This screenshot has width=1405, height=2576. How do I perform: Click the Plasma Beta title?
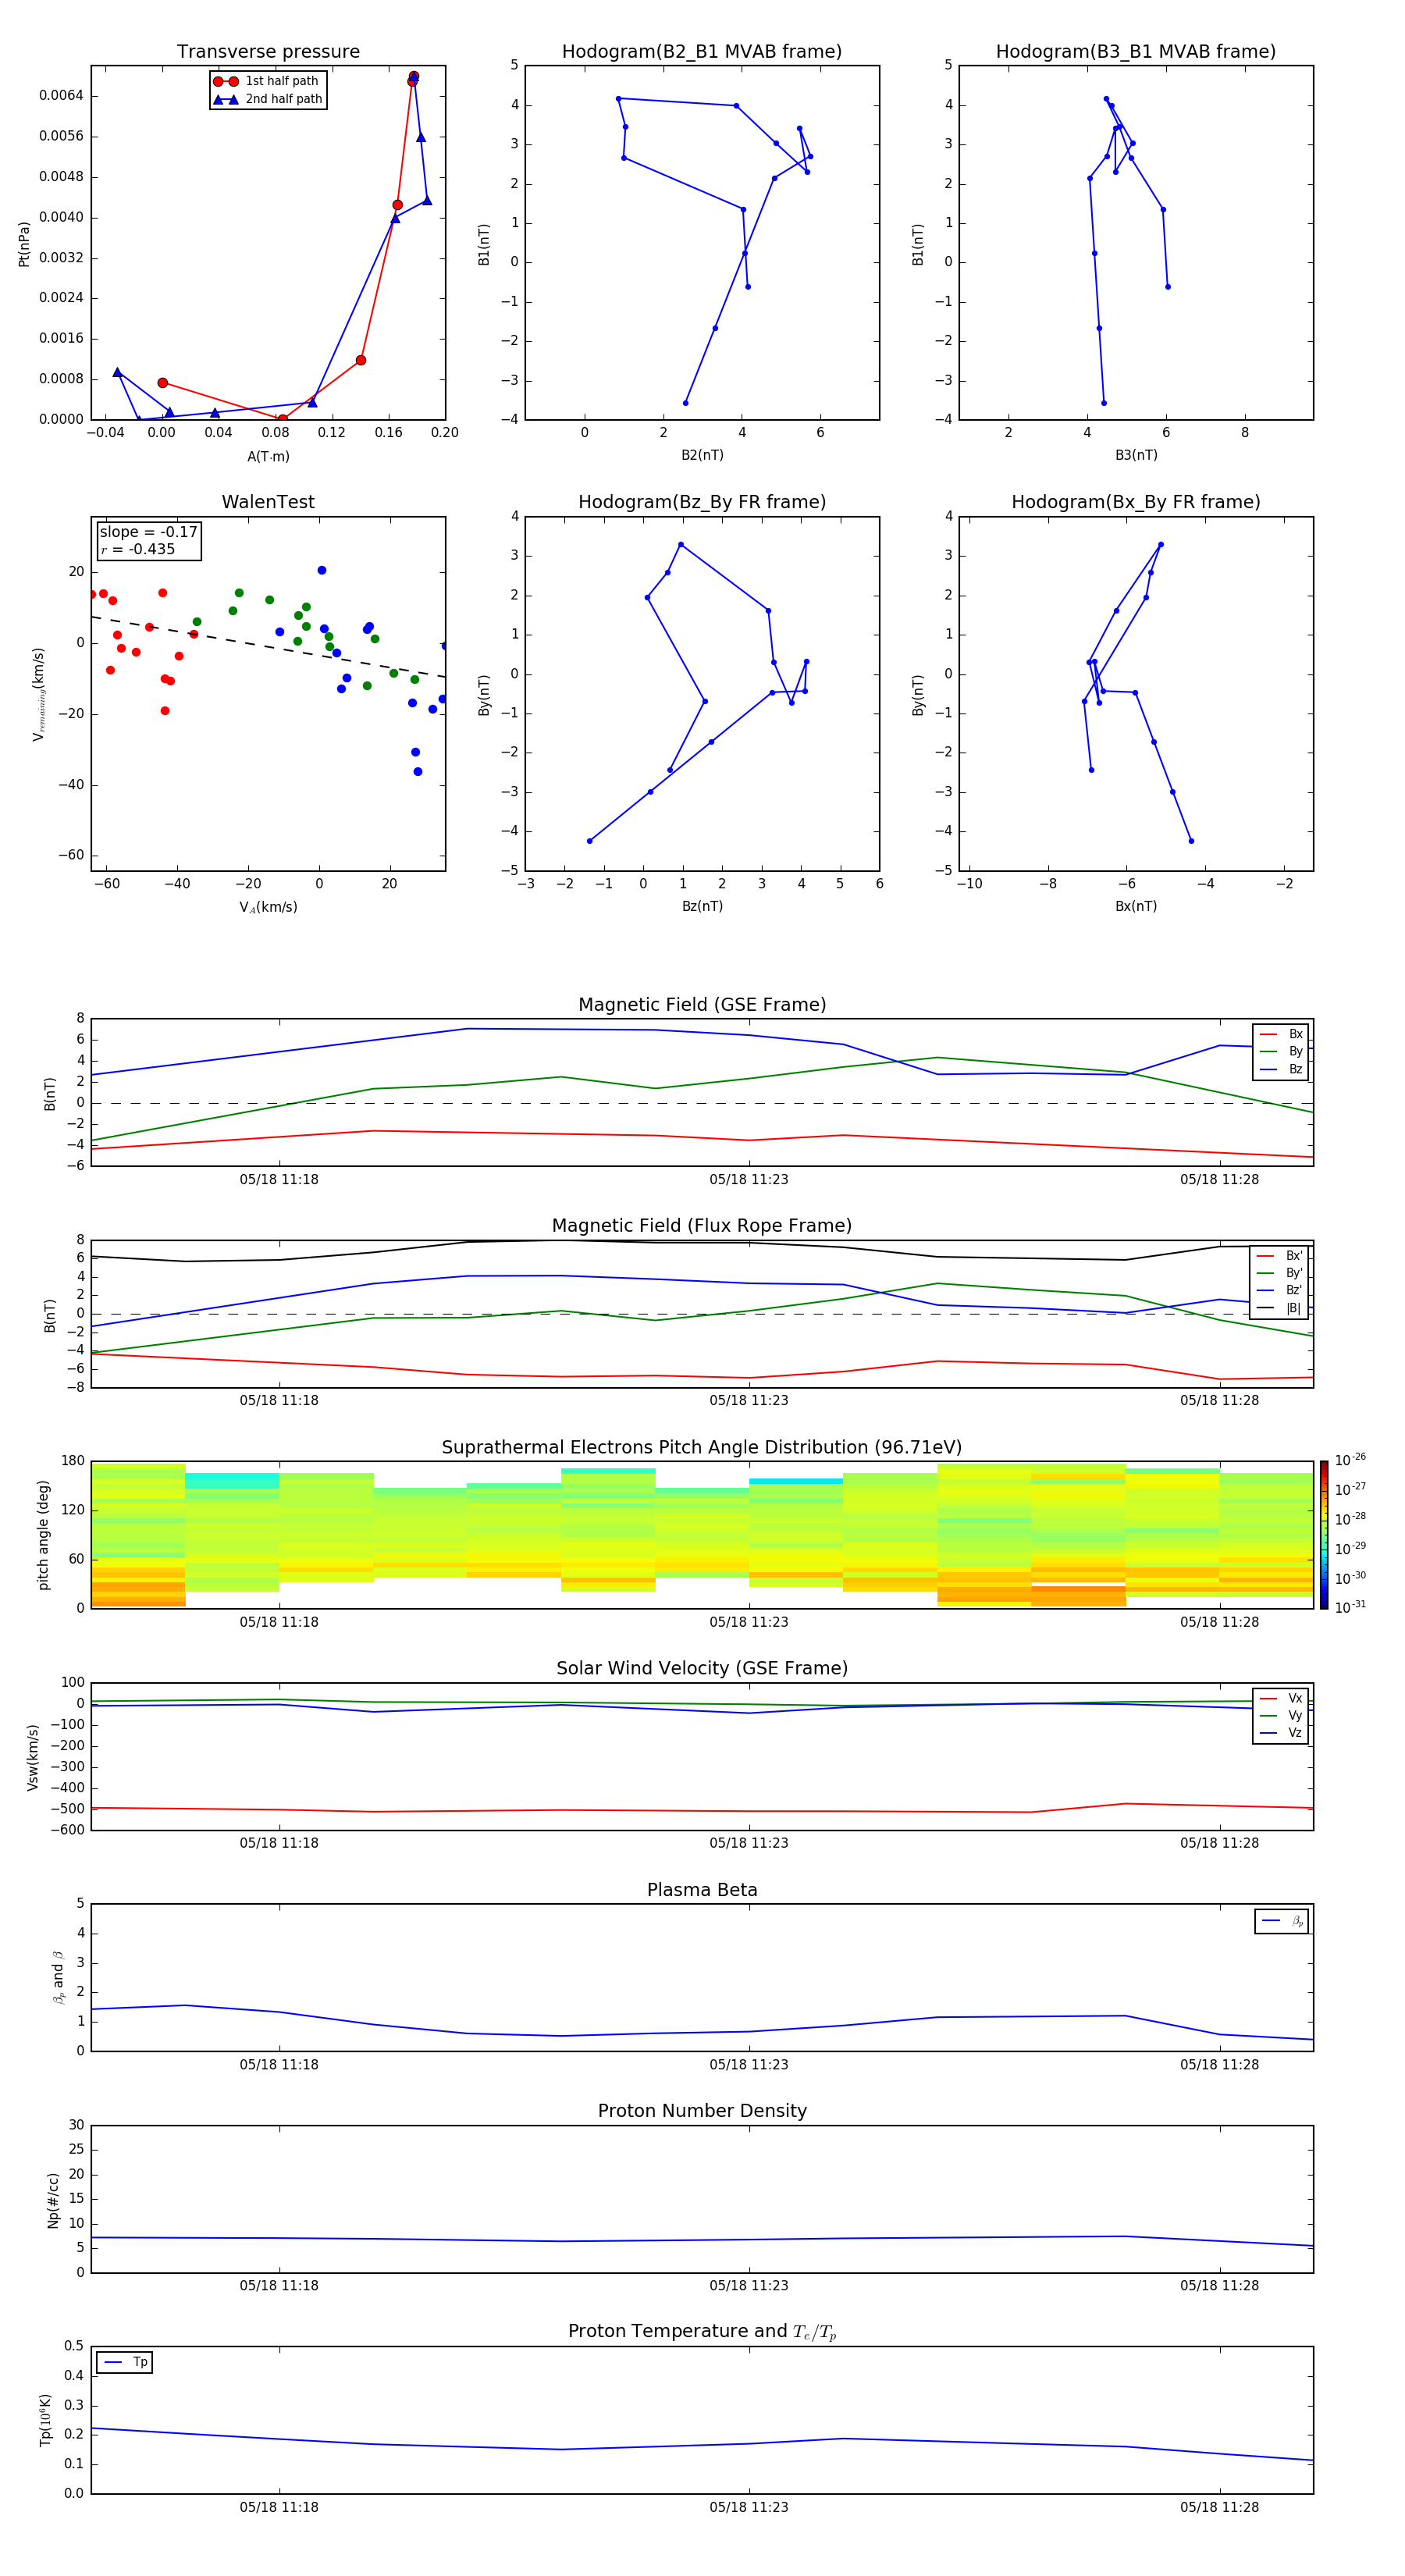point(702,1890)
